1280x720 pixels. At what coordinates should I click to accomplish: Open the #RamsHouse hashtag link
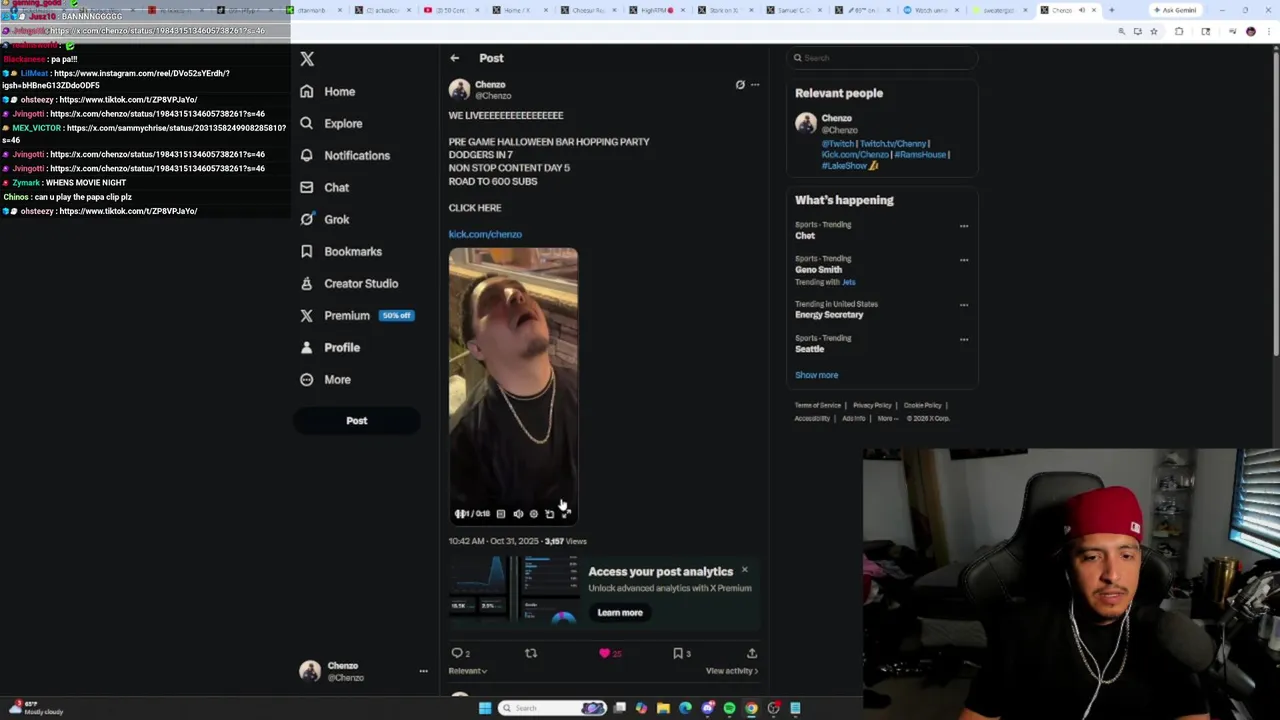click(920, 155)
